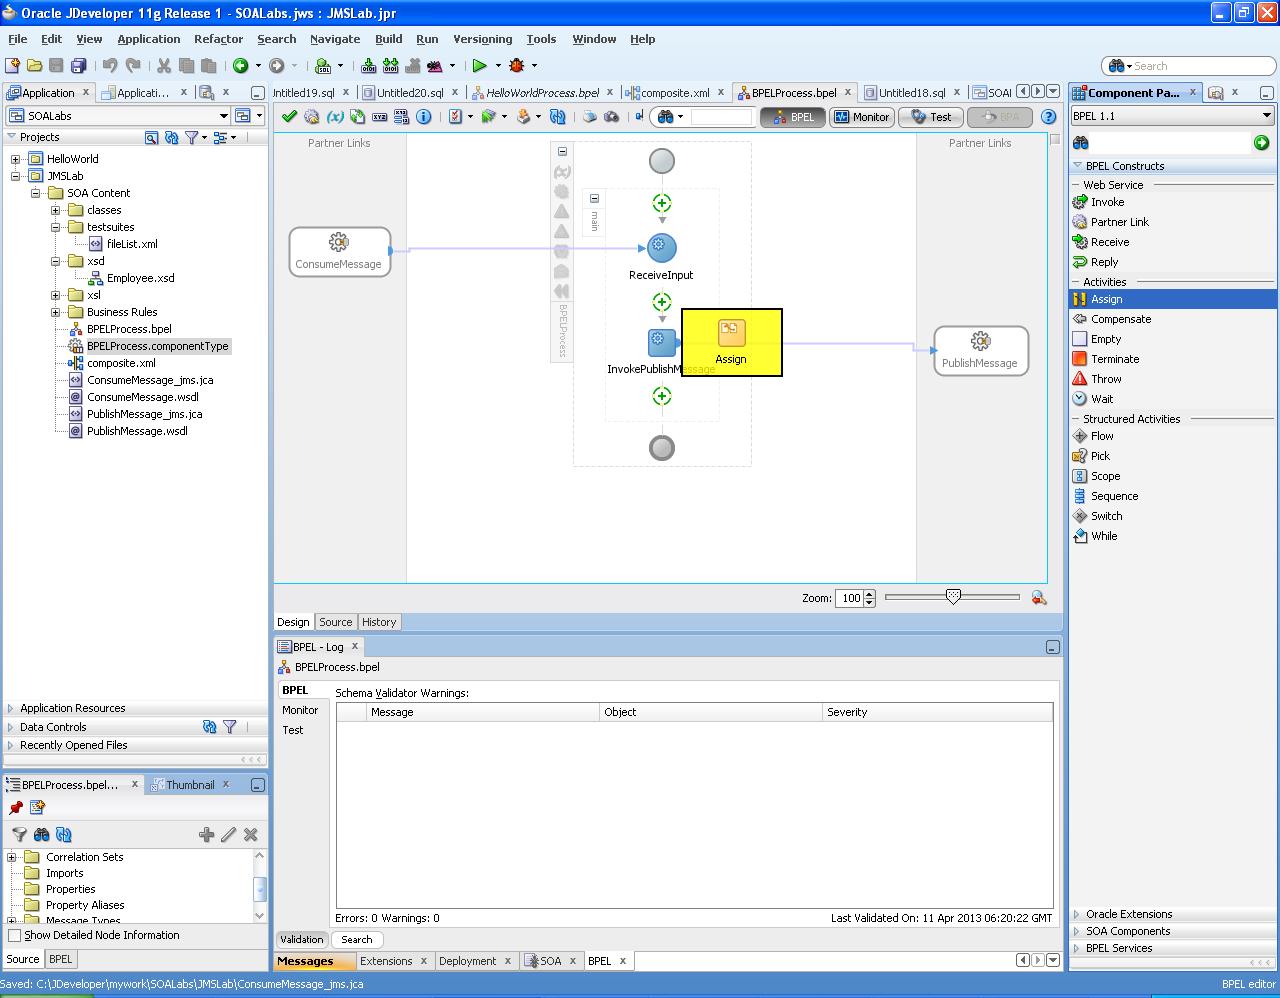Open the BPEL variables editor (x) icon
The height and width of the screenshot is (998, 1280).
coord(334,116)
